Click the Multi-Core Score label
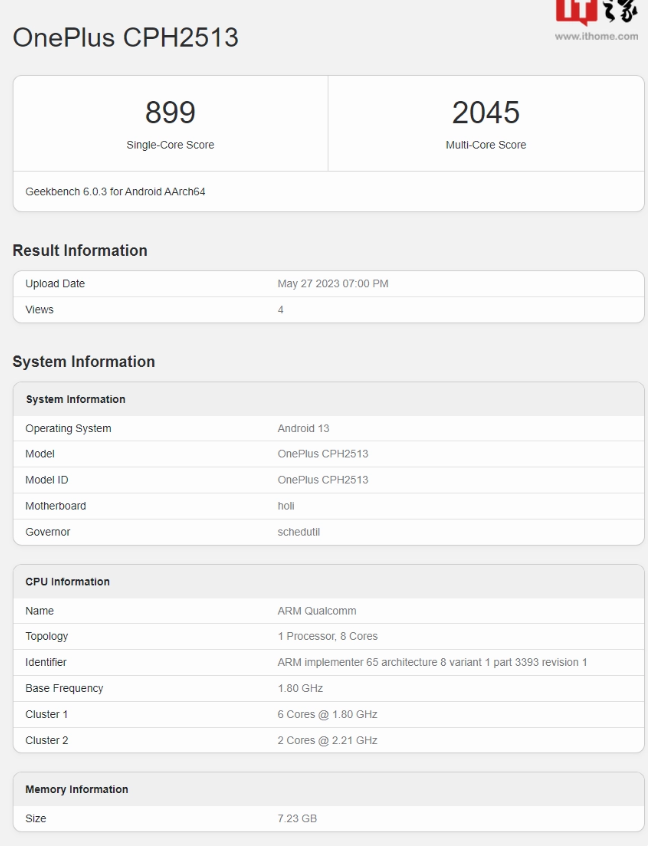Image resolution: width=655 pixels, height=847 pixels. pos(485,145)
